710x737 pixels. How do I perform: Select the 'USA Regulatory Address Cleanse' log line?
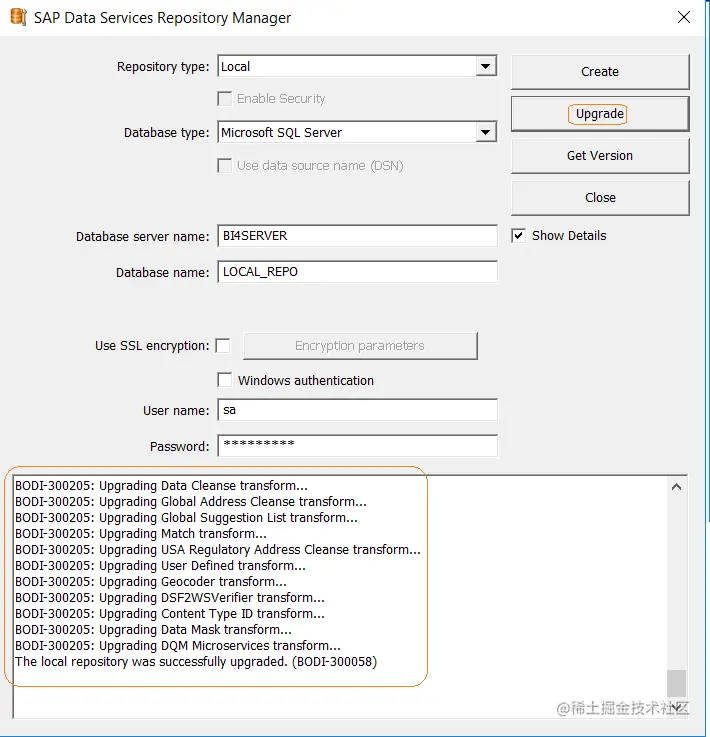[218, 549]
